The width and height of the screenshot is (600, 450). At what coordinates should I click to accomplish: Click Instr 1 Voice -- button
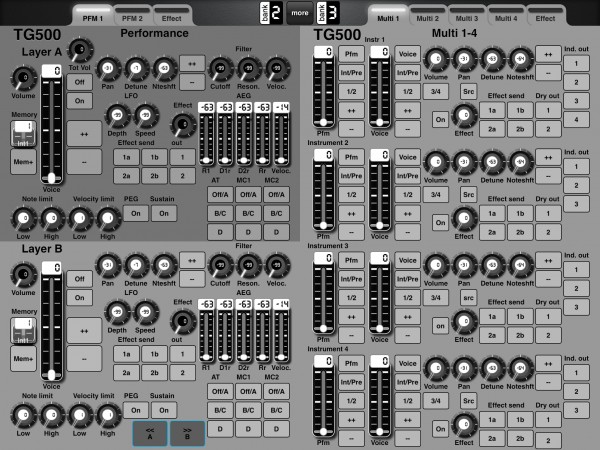point(408,129)
